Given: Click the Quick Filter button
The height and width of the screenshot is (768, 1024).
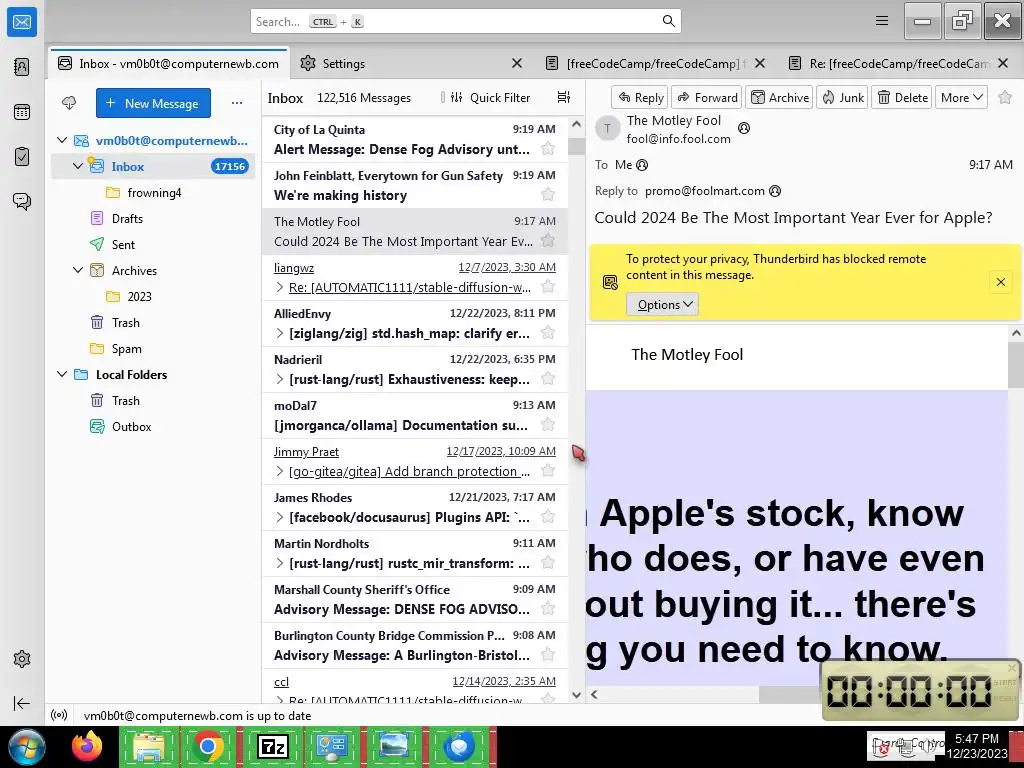Looking at the screenshot, I should pos(490,97).
